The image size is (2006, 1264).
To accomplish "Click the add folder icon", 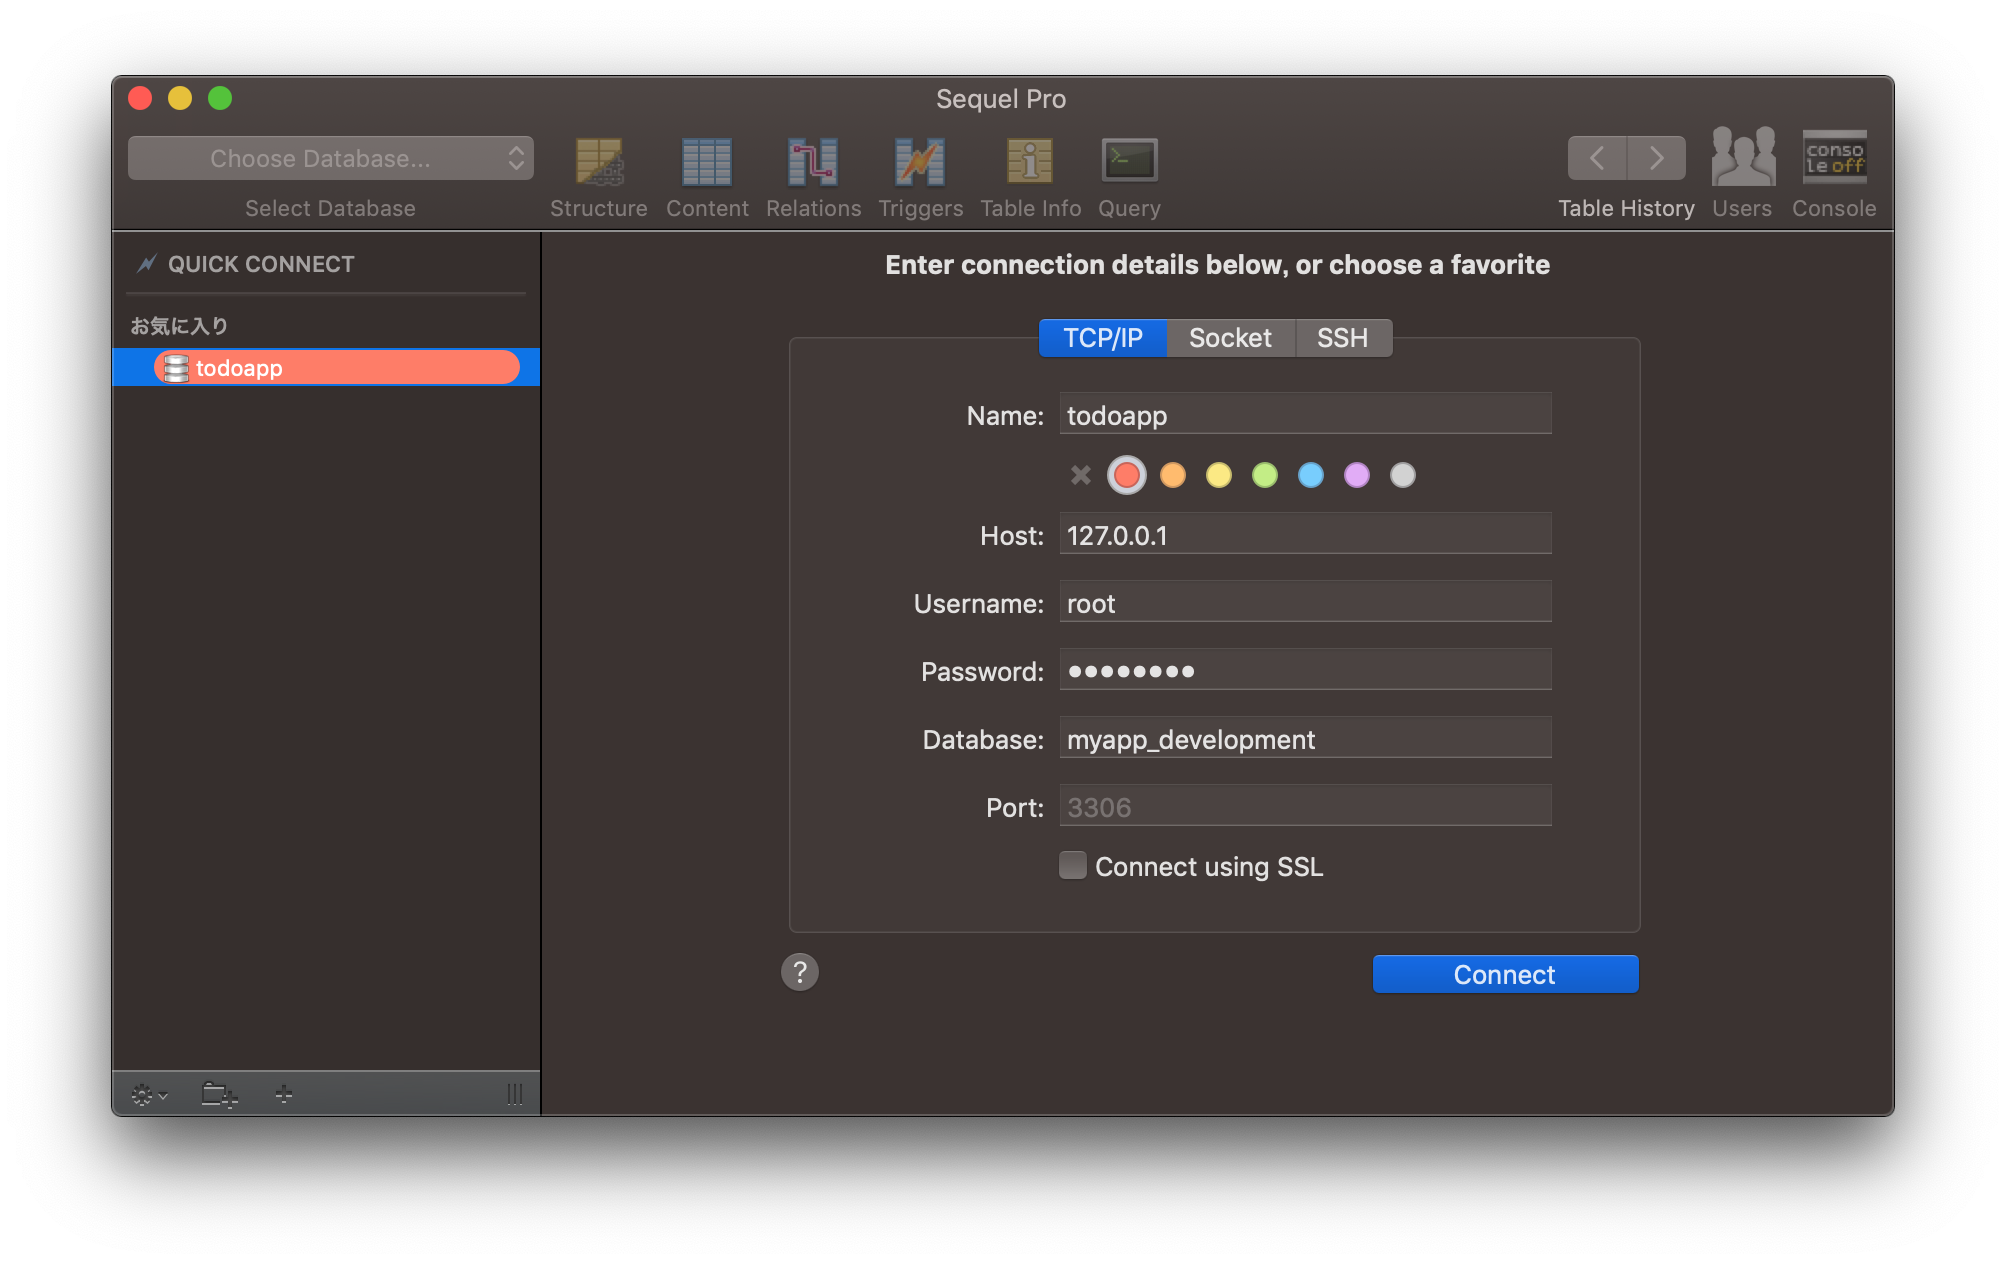I will tap(219, 1094).
